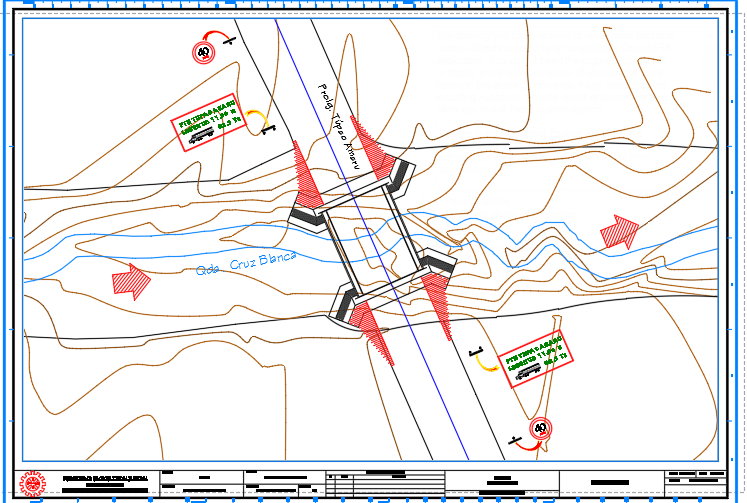Click truck symbol in upper-left load sign
Screen dimensions: 747x503
(202, 130)
